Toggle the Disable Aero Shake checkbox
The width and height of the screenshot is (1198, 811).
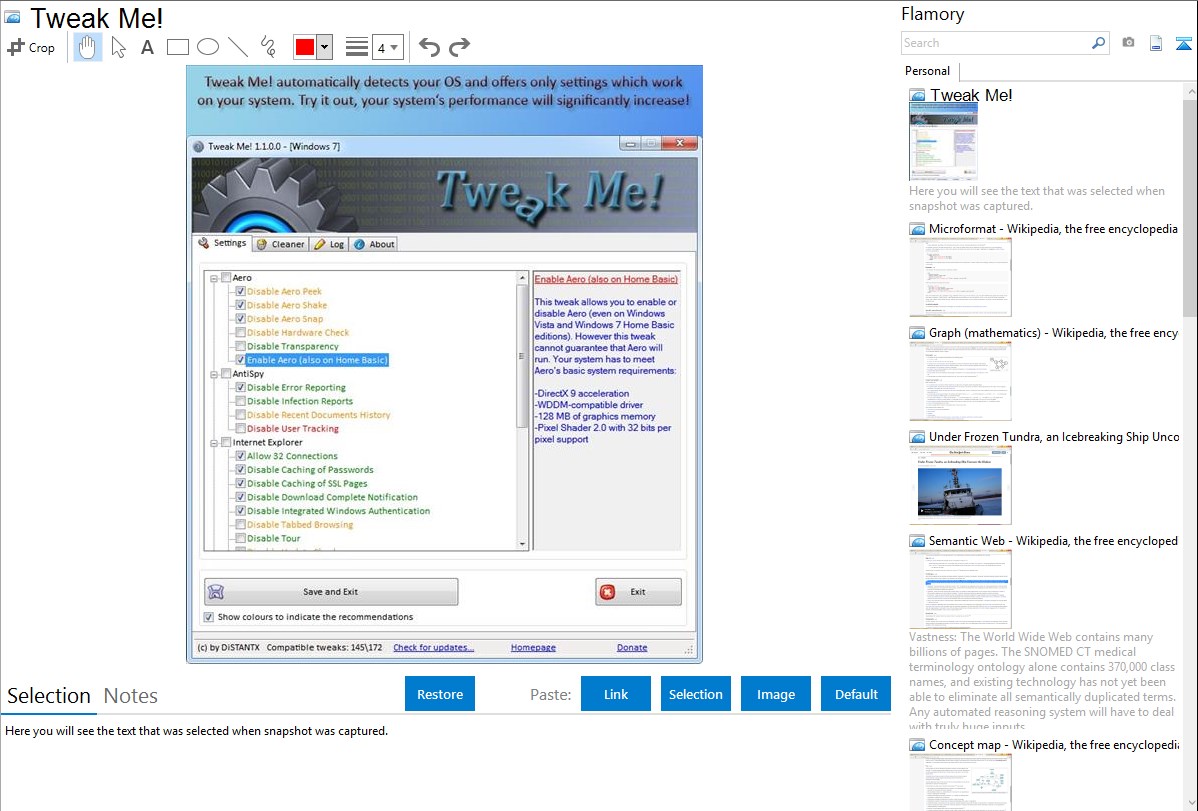[241, 305]
